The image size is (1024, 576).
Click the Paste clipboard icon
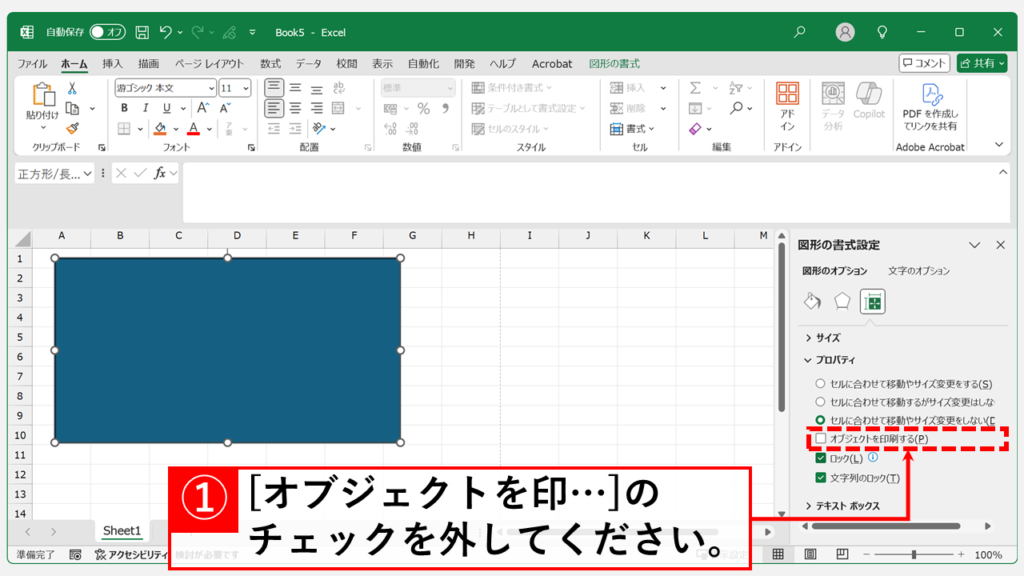pos(43,97)
